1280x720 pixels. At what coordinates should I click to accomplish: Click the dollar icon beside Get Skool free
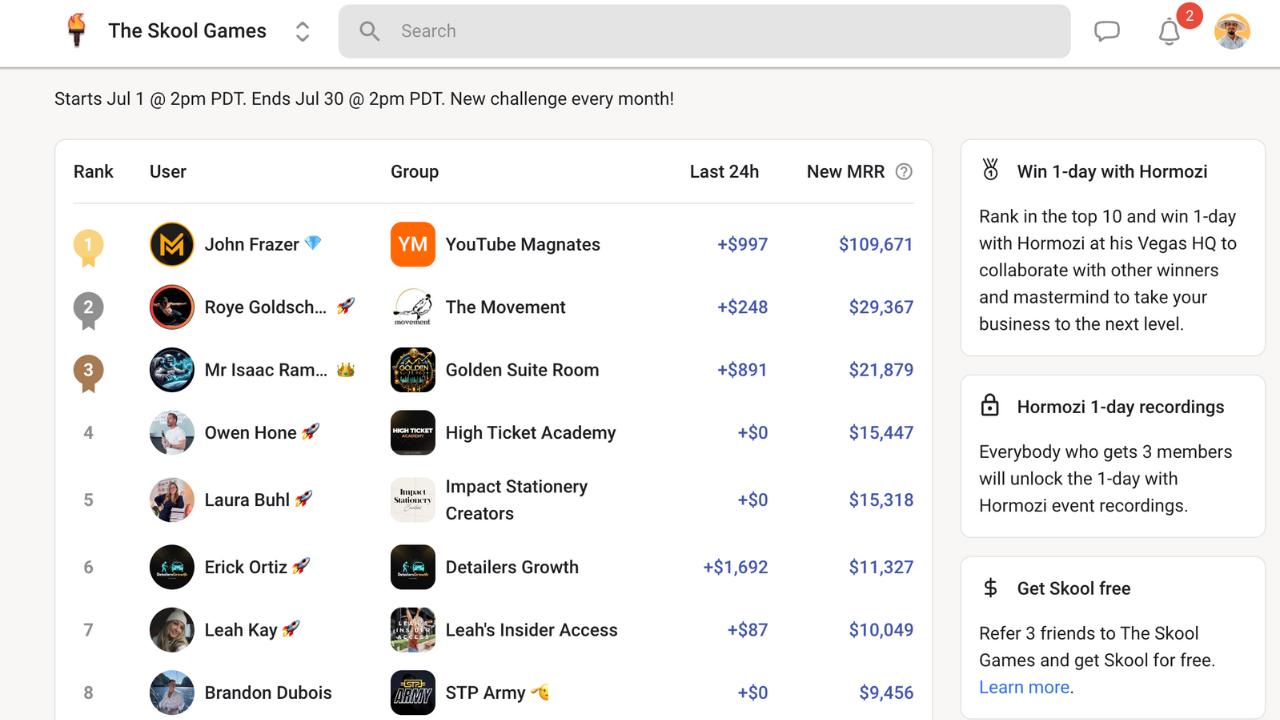click(x=990, y=588)
